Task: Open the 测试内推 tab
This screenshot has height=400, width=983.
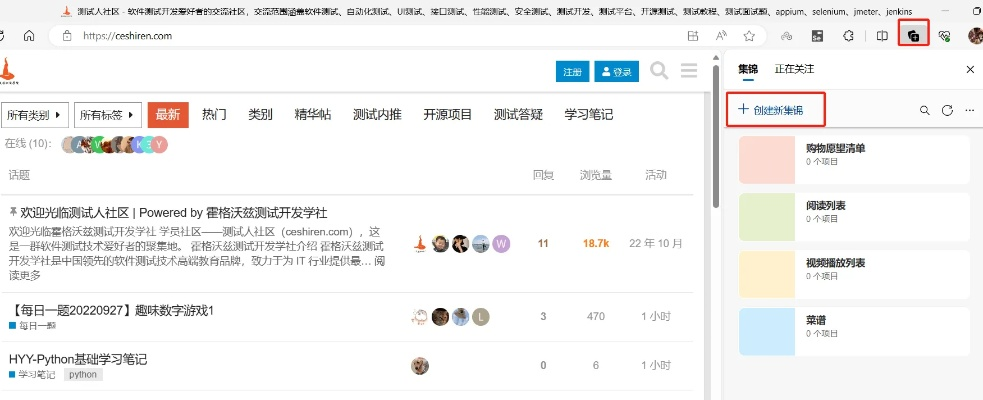Action: 377,115
